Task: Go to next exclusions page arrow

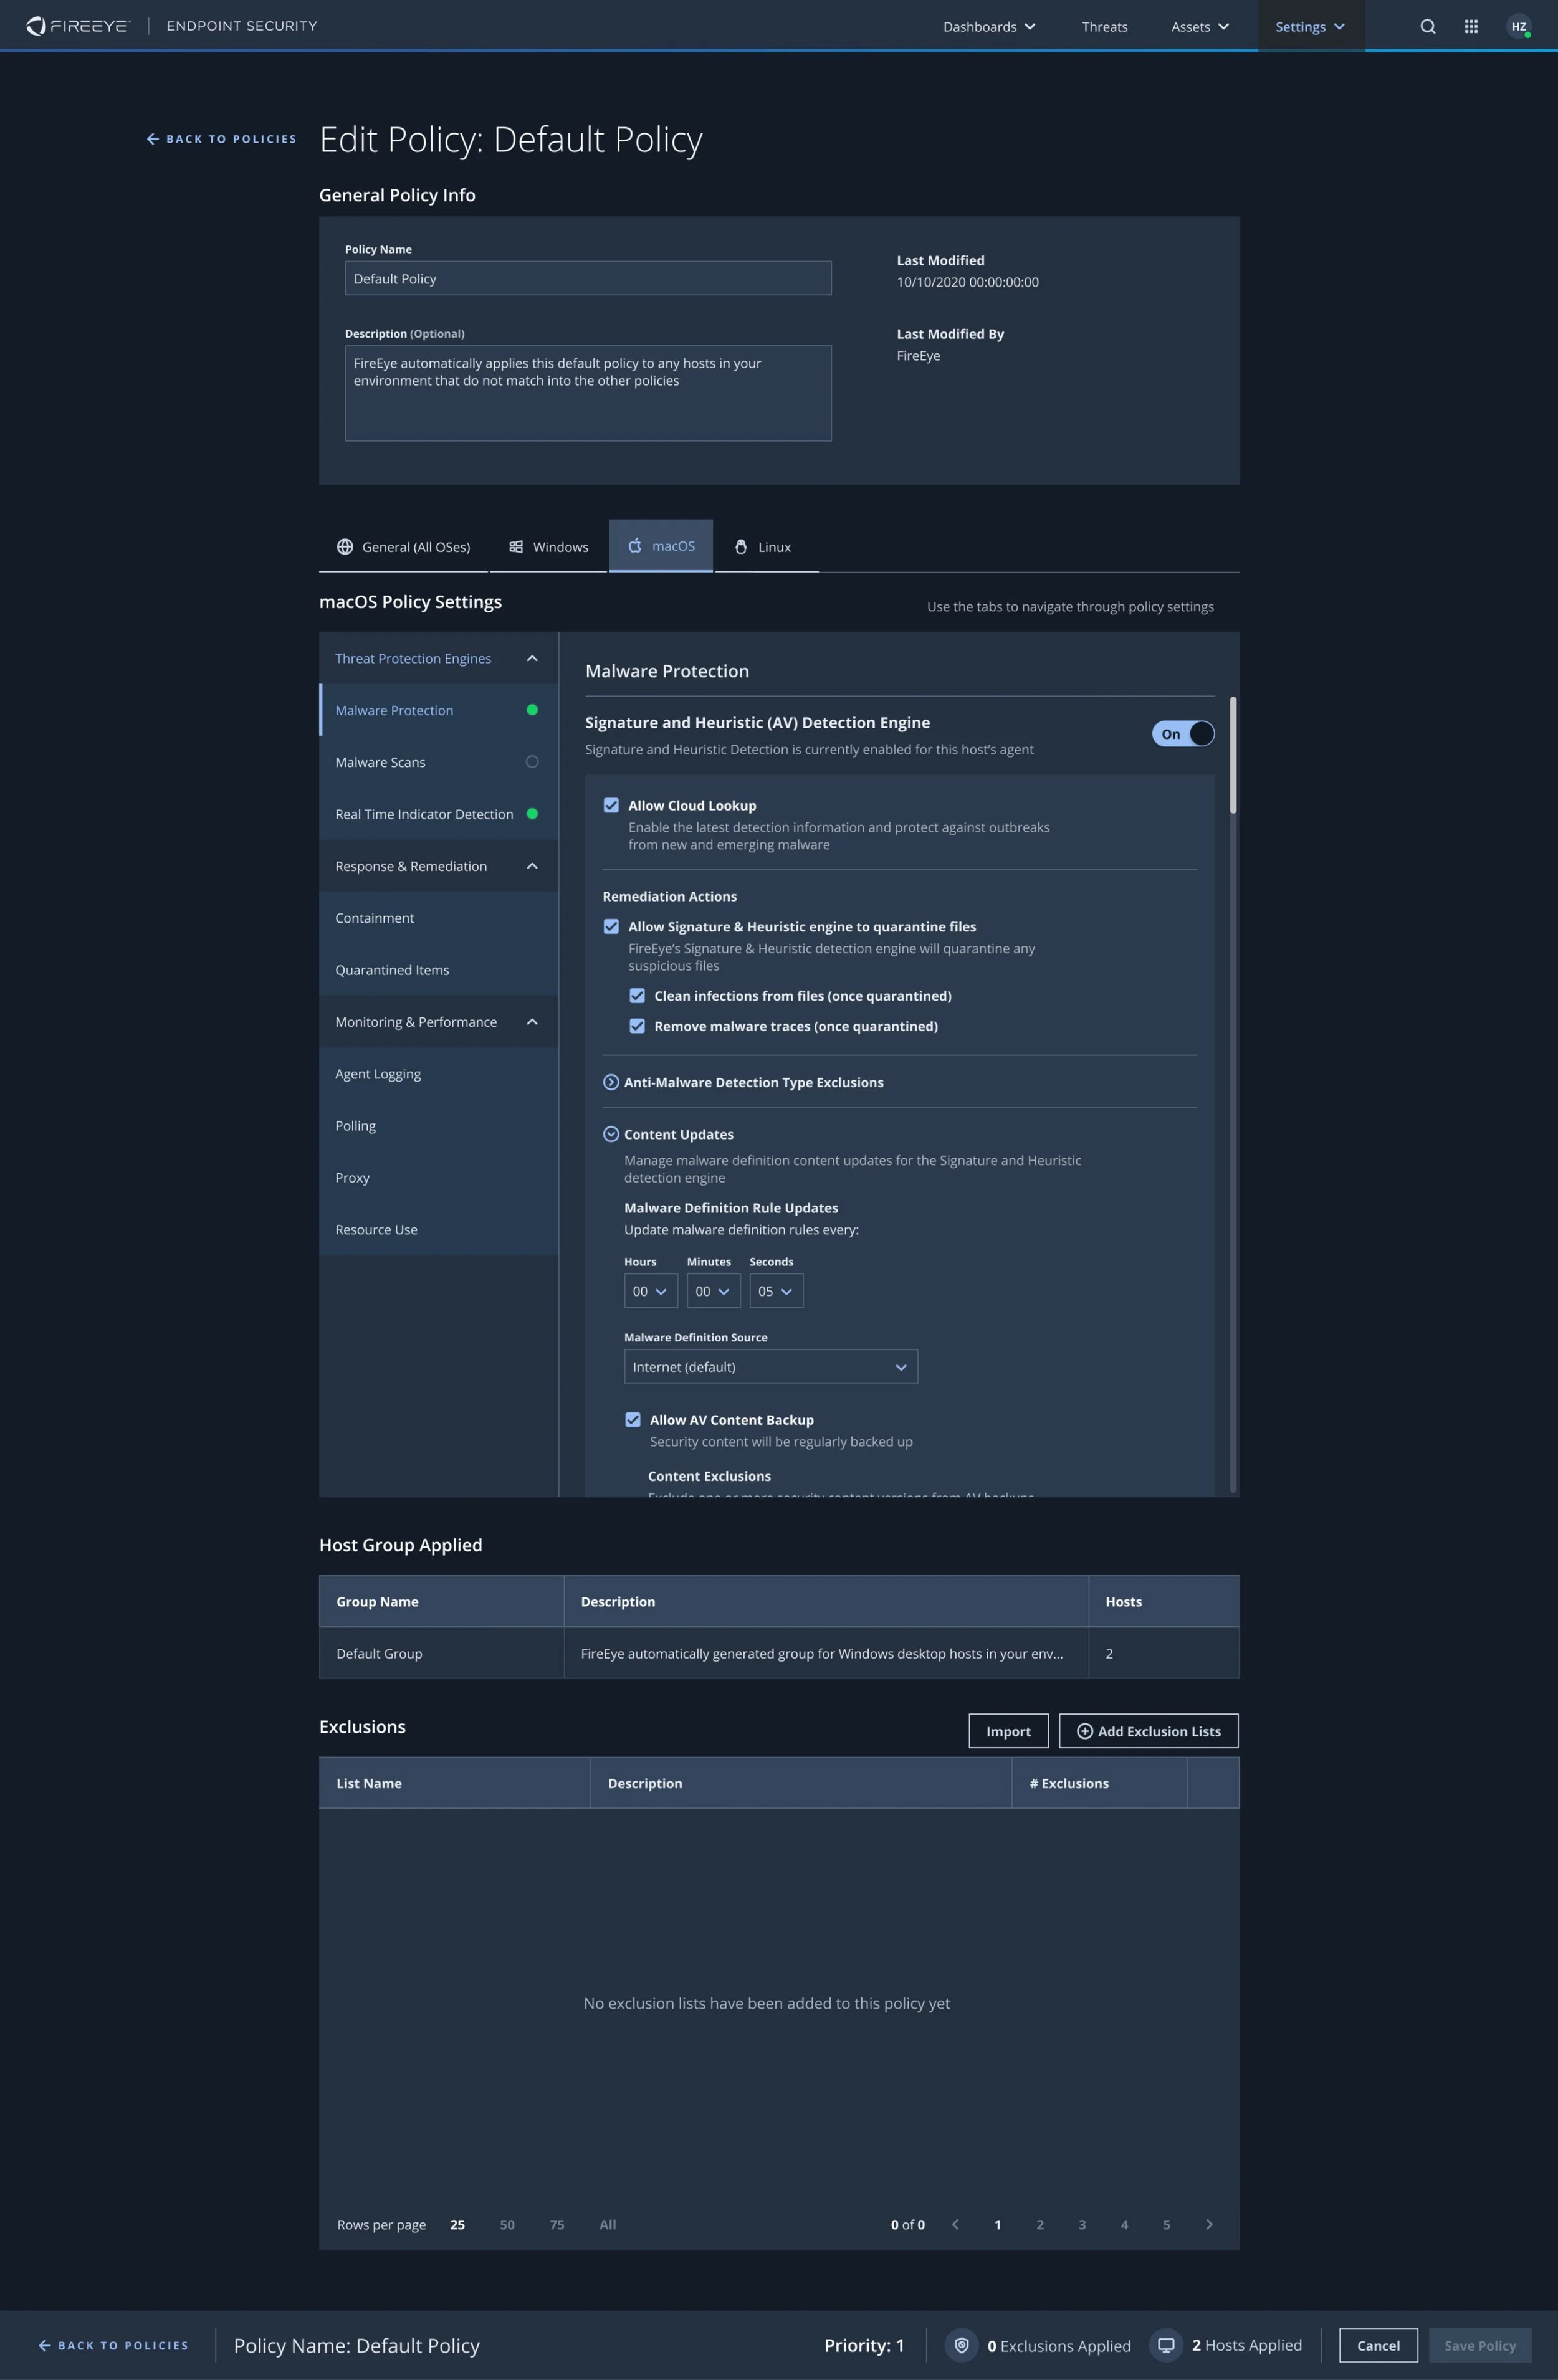Action: click(1208, 2224)
